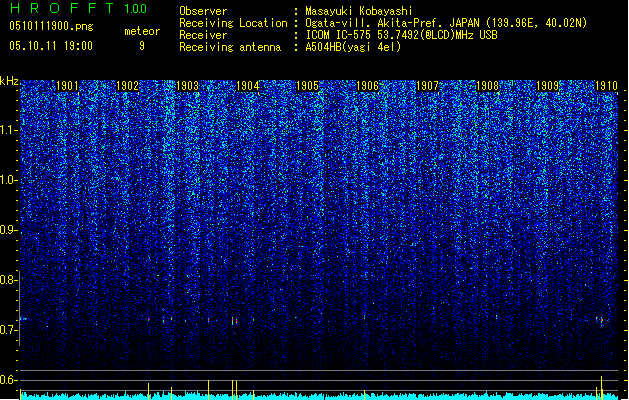Click the 1907 time marker
Viewport: 629px width, 400px height.
(427, 86)
